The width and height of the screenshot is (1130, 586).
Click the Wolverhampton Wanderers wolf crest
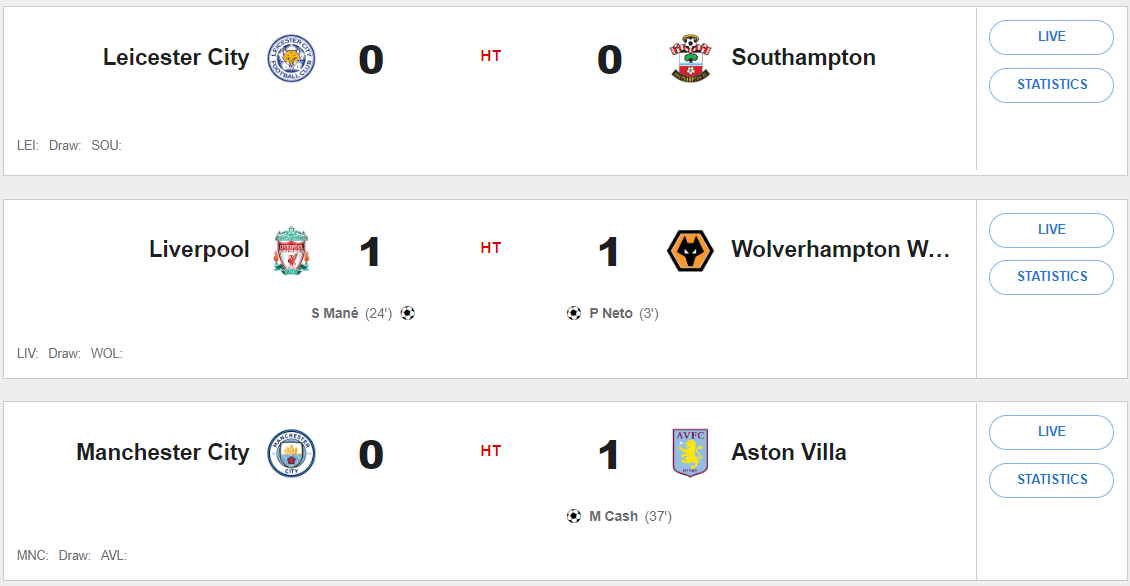click(690, 250)
